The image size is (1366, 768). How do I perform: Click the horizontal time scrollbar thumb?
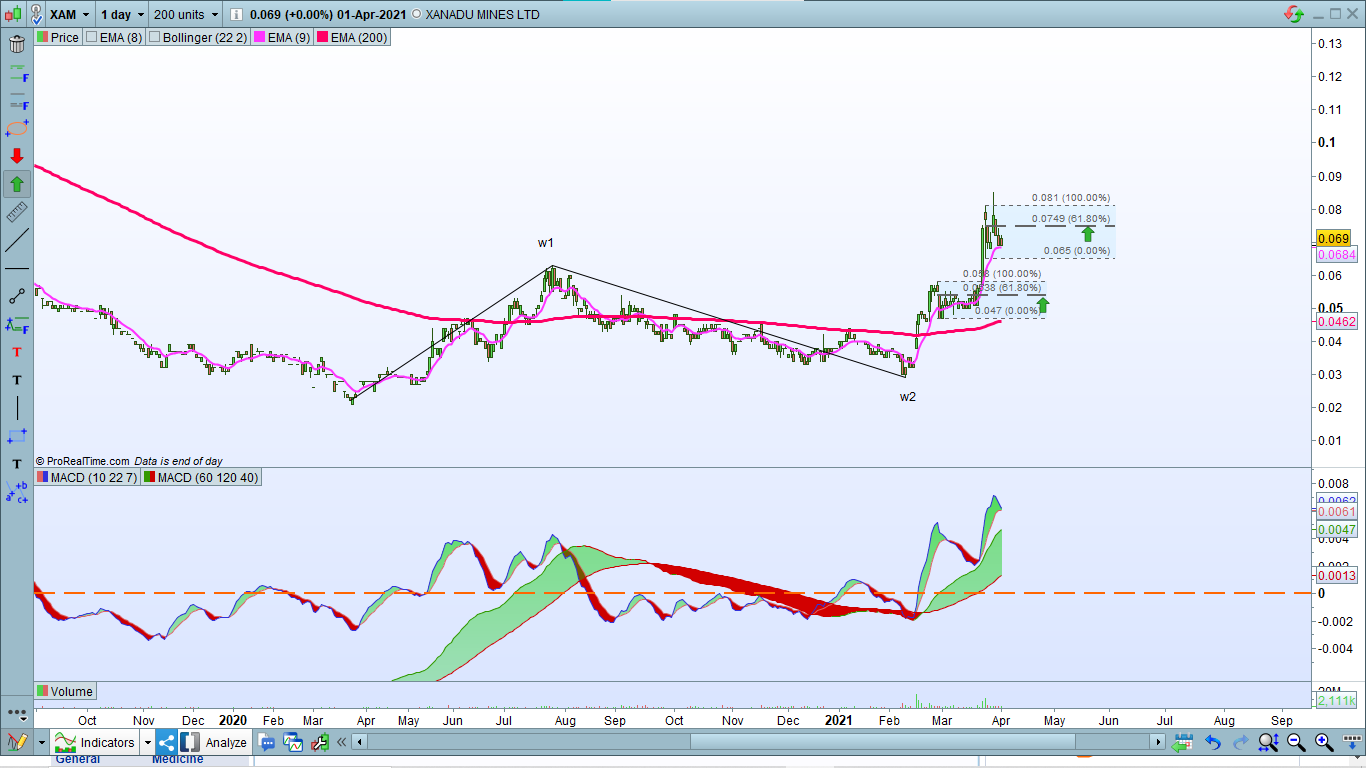click(884, 742)
